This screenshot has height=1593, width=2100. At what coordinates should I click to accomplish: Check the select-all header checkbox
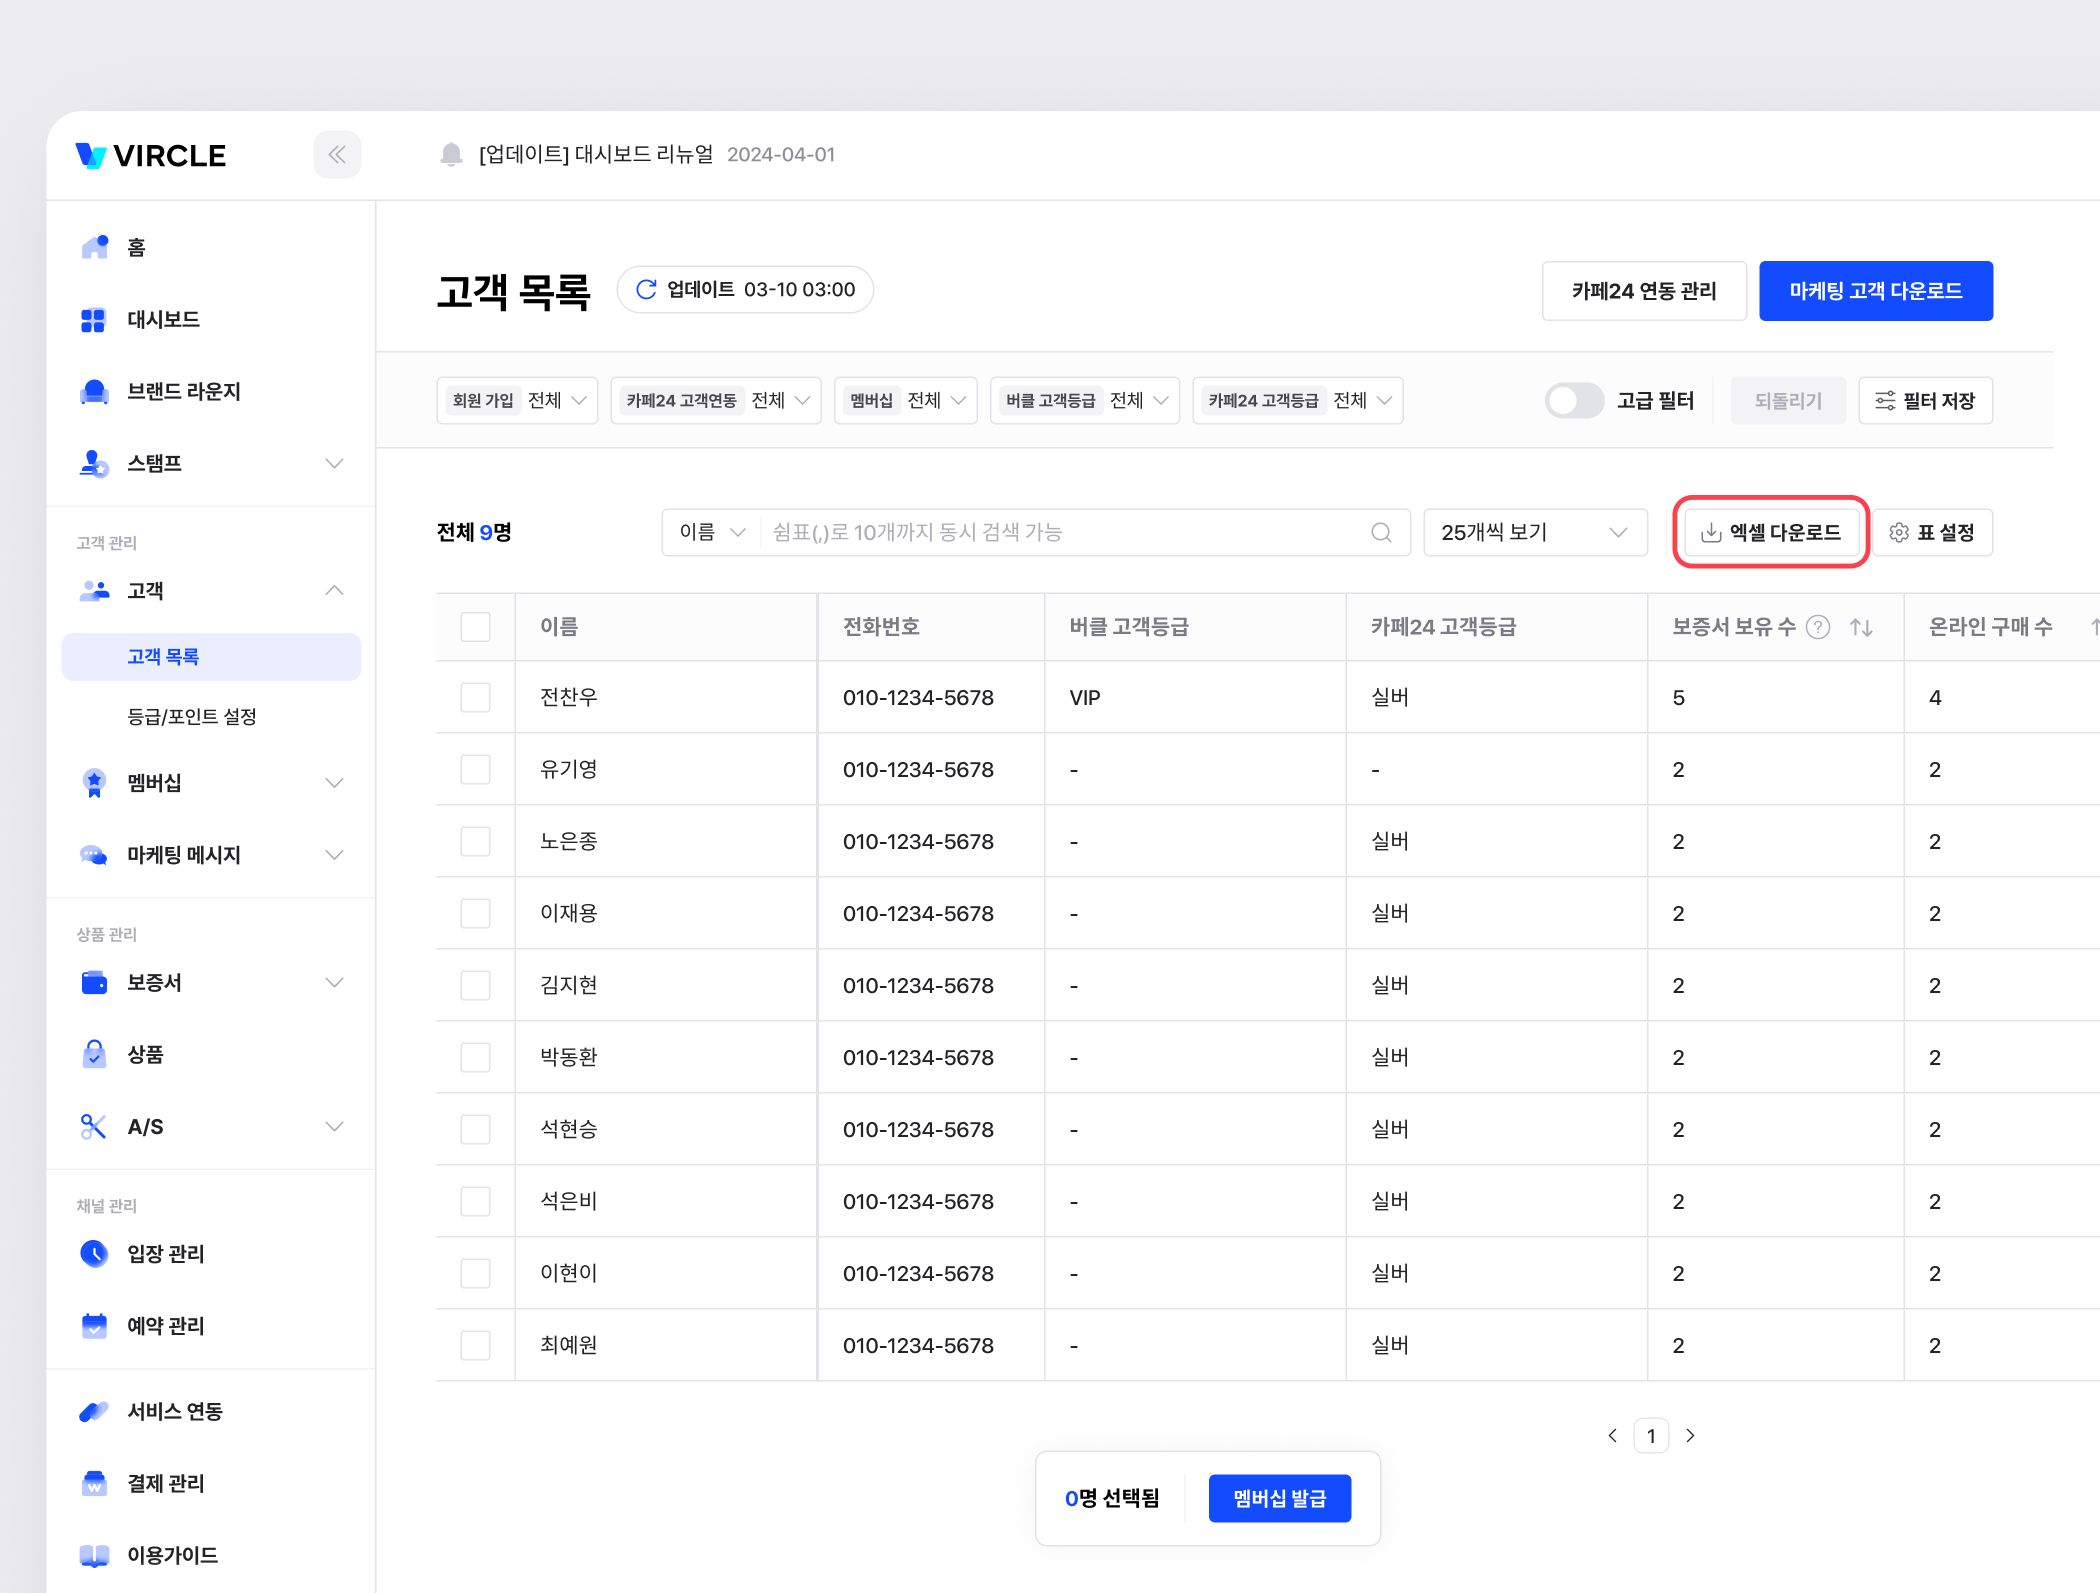(x=475, y=627)
